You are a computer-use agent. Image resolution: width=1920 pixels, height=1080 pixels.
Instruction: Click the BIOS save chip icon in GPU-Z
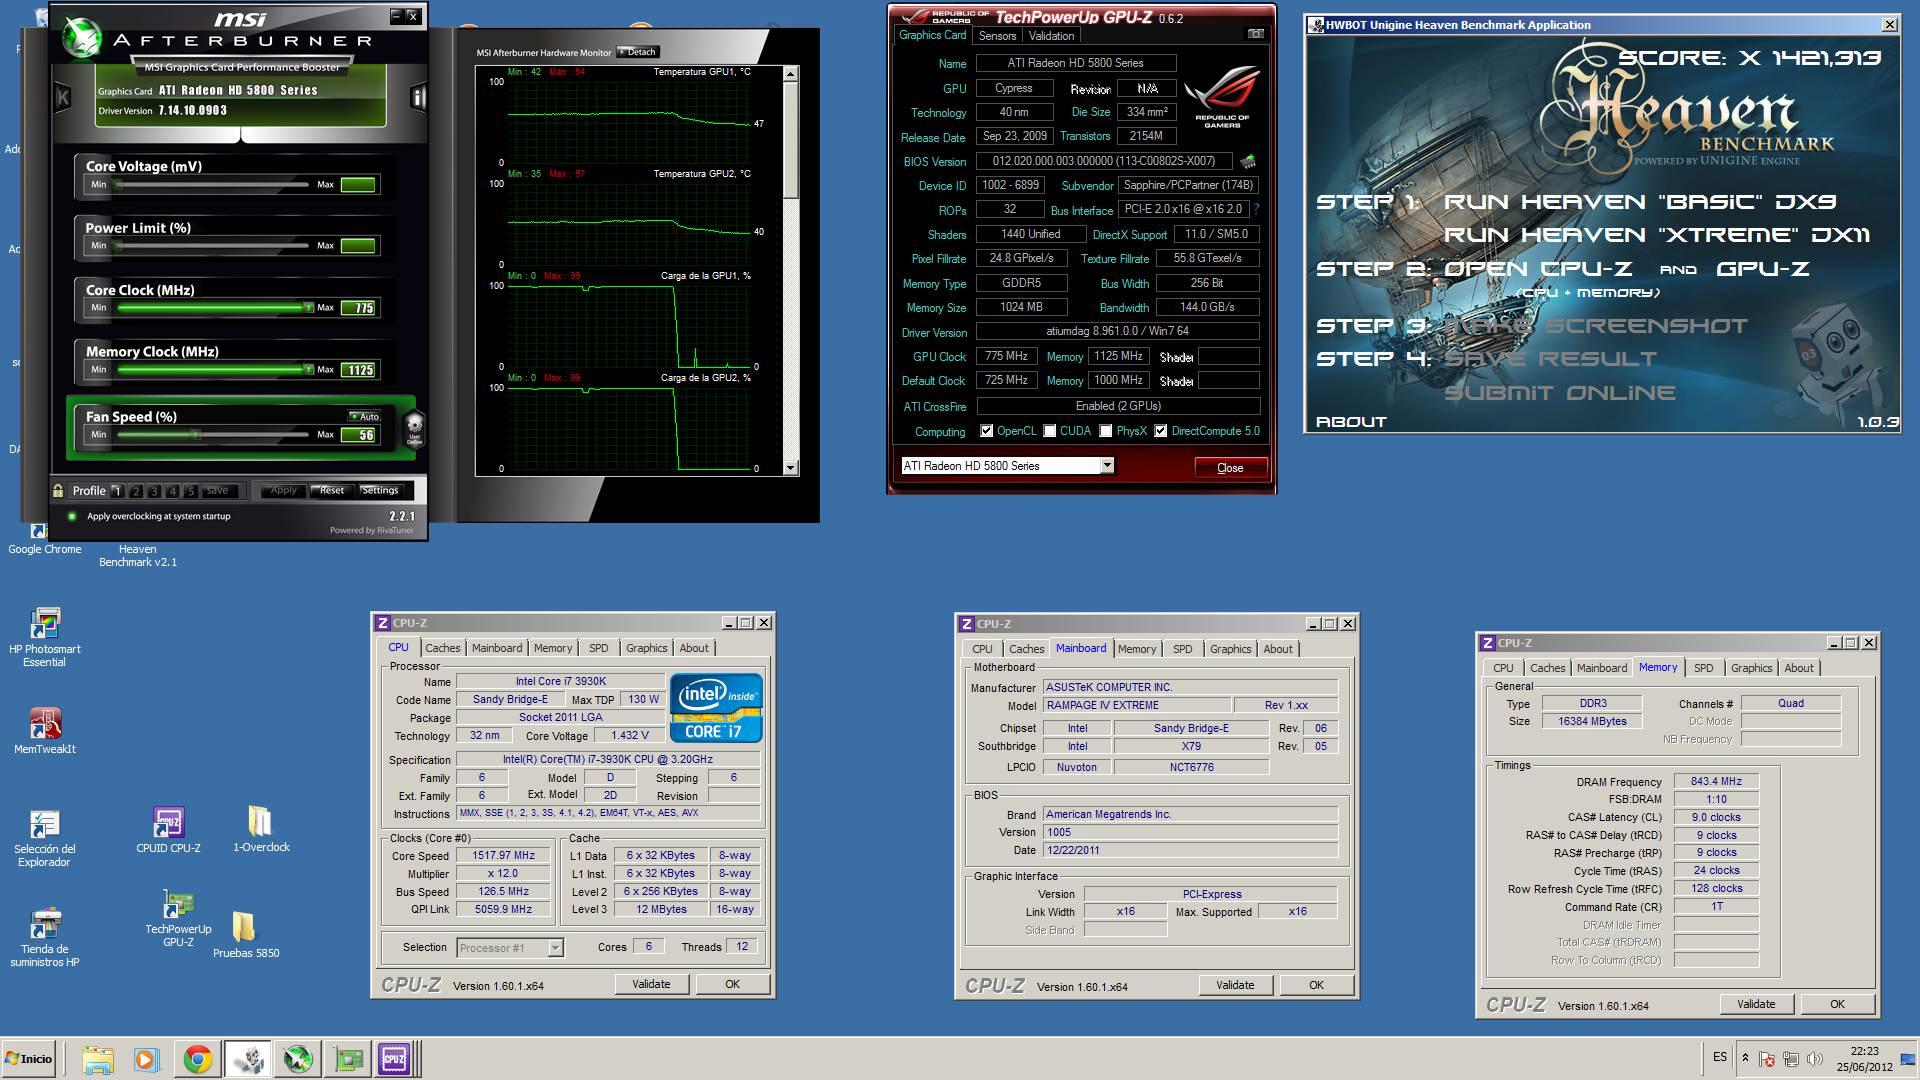coord(1247,161)
